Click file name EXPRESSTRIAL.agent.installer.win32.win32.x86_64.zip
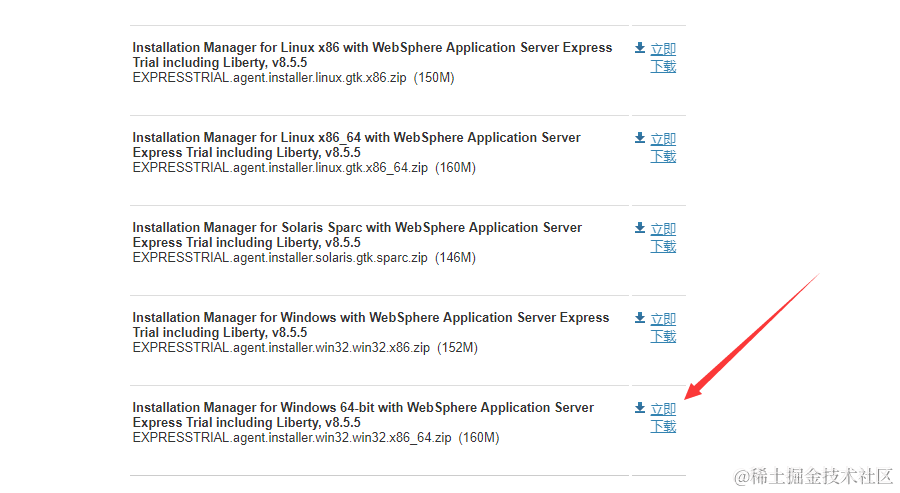The image size is (900, 493). (292, 438)
